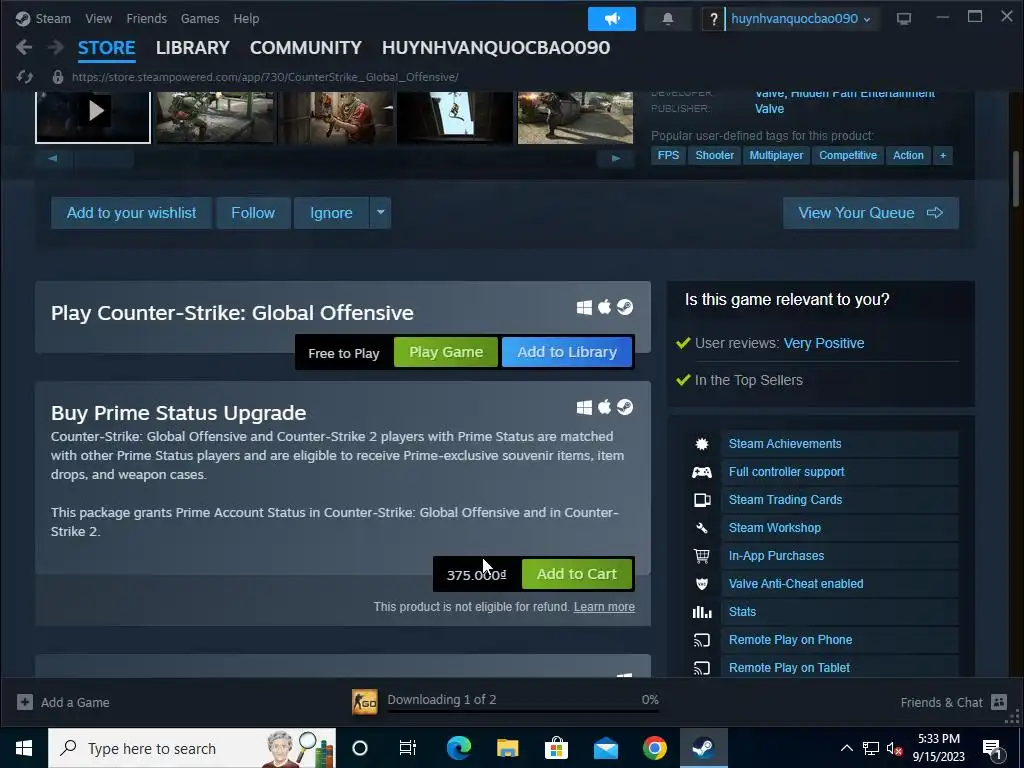
Task: Select the second soldier screenshot thumbnail
Action: [x=336, y=117]
